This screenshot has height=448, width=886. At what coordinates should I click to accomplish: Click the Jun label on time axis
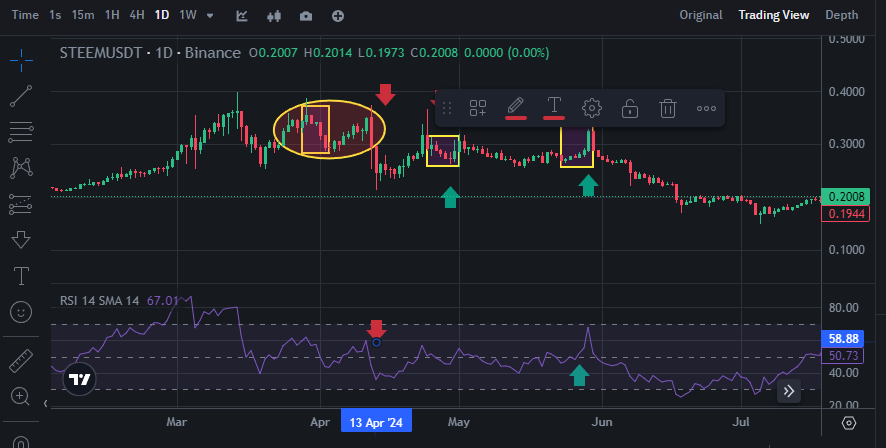[602, 423]
